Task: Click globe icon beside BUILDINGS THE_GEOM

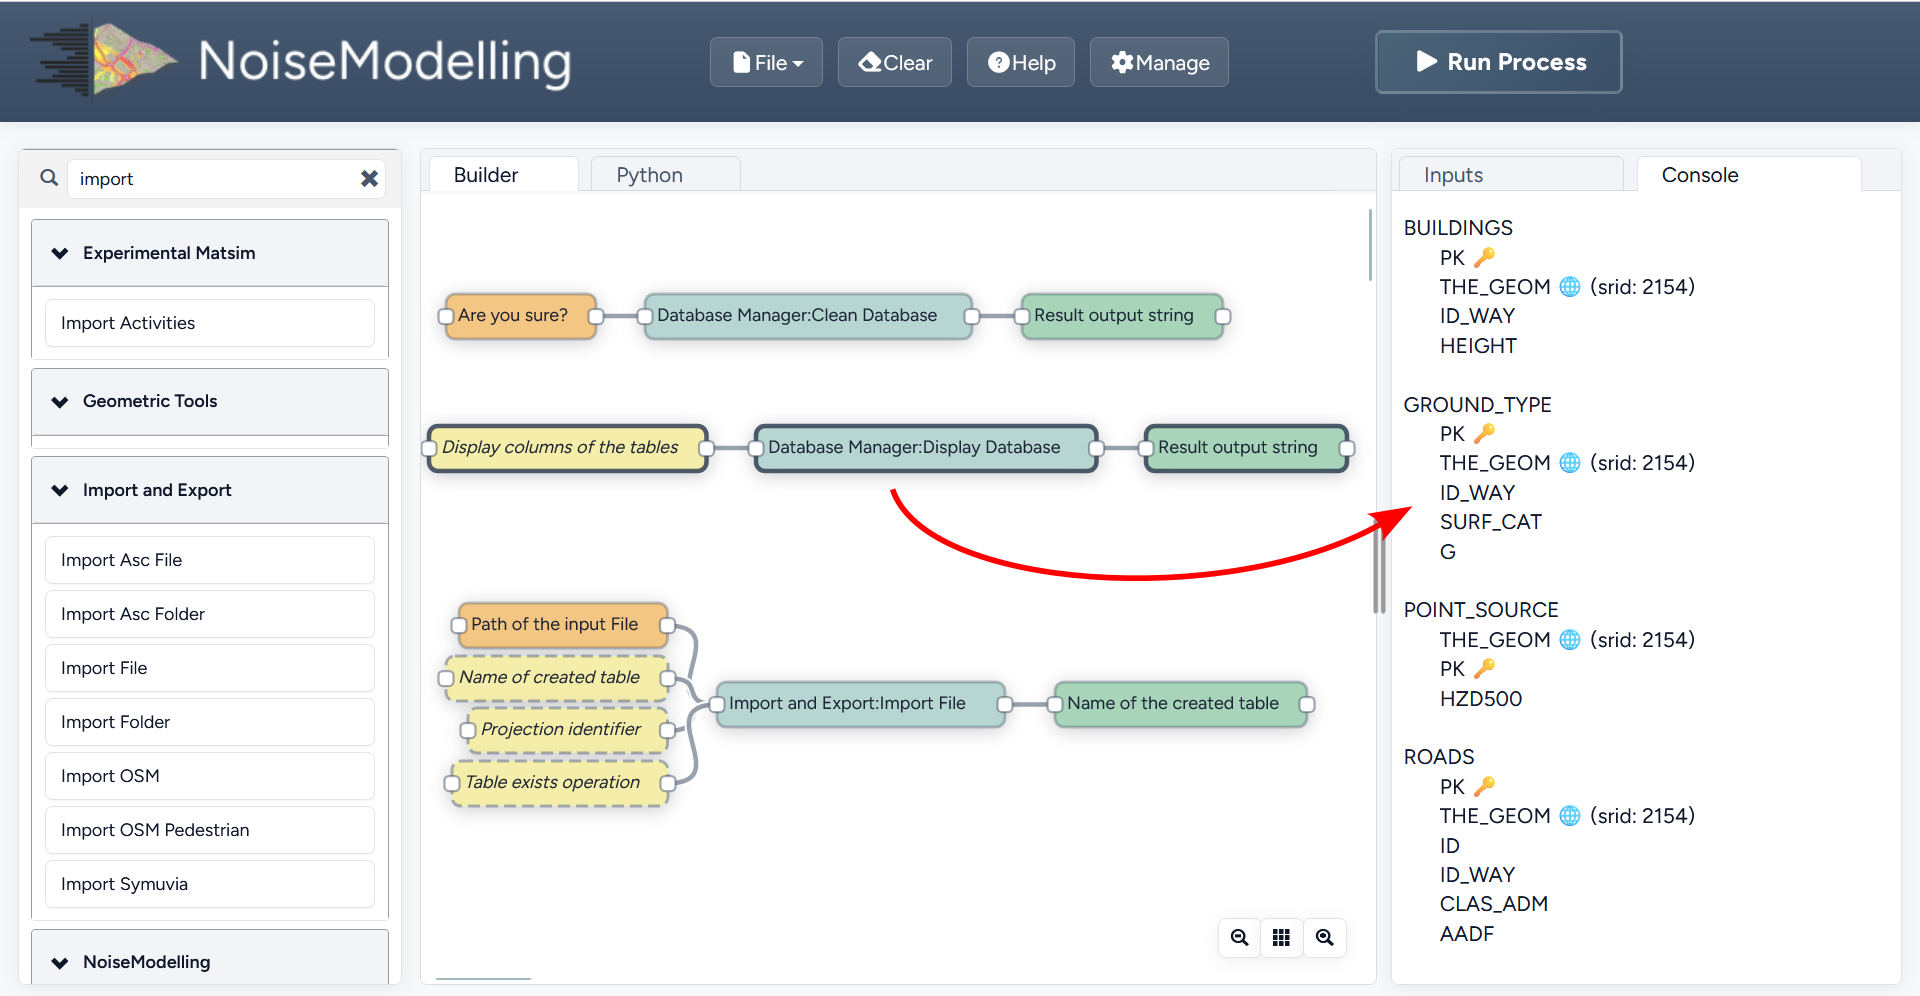Action: pos(1570,287)
